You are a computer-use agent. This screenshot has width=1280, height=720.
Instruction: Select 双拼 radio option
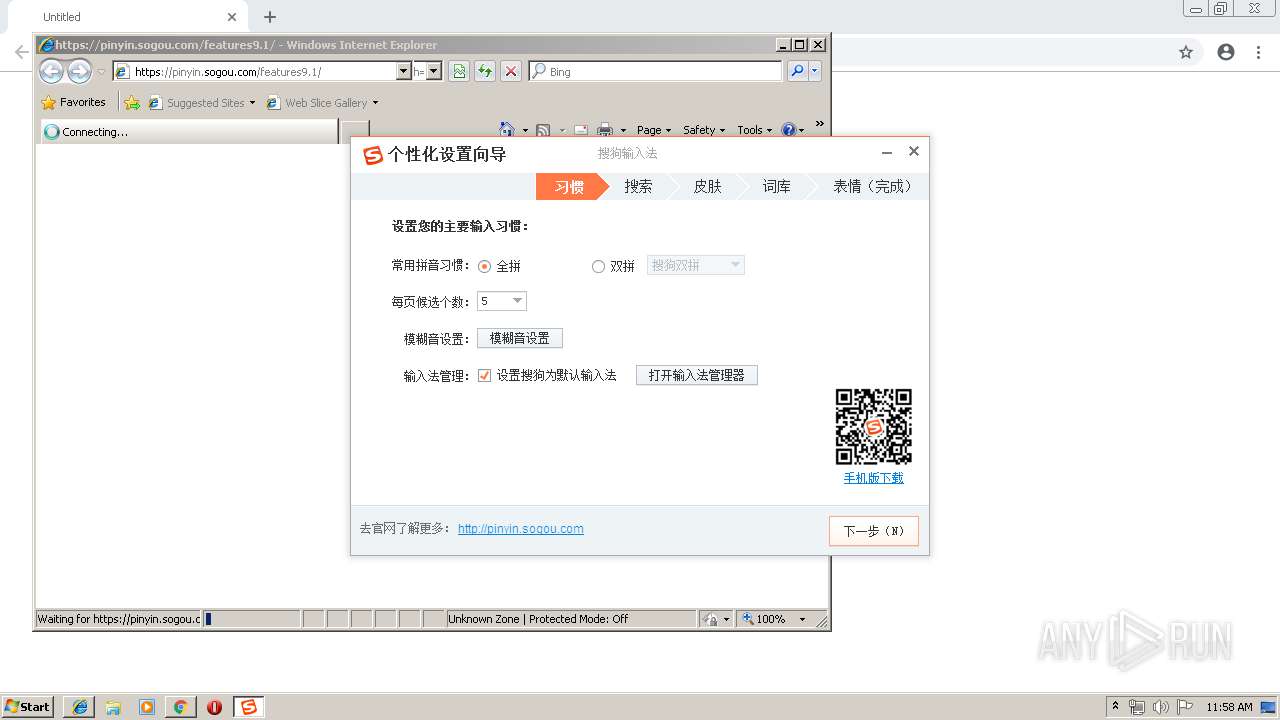point(598,266)
